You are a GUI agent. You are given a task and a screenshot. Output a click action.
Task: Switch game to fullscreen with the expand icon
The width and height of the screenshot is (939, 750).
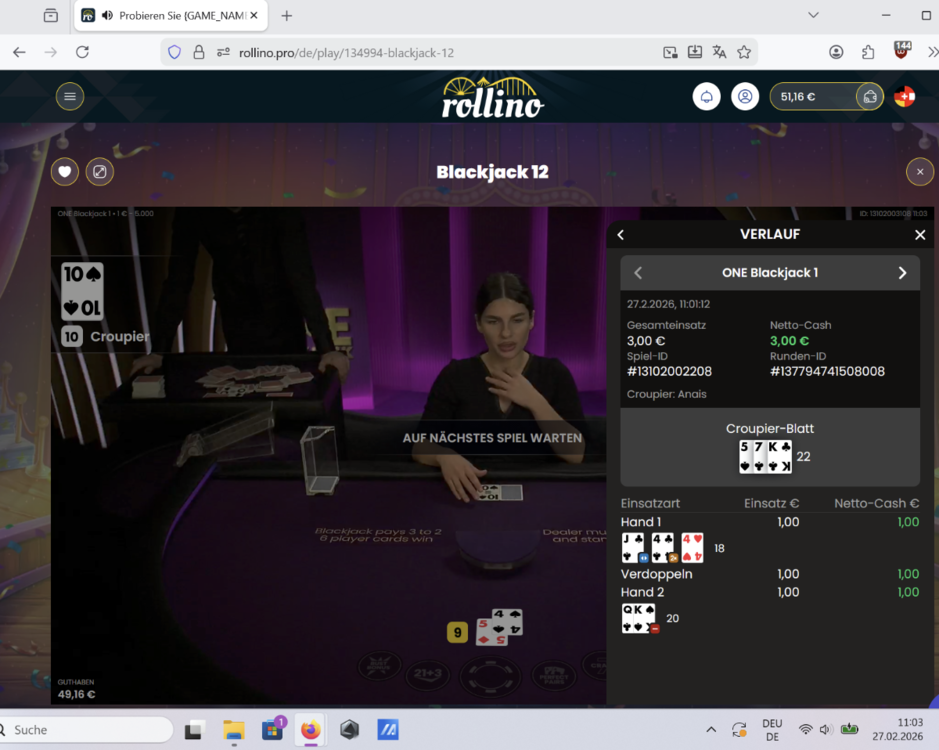[100, 172]
